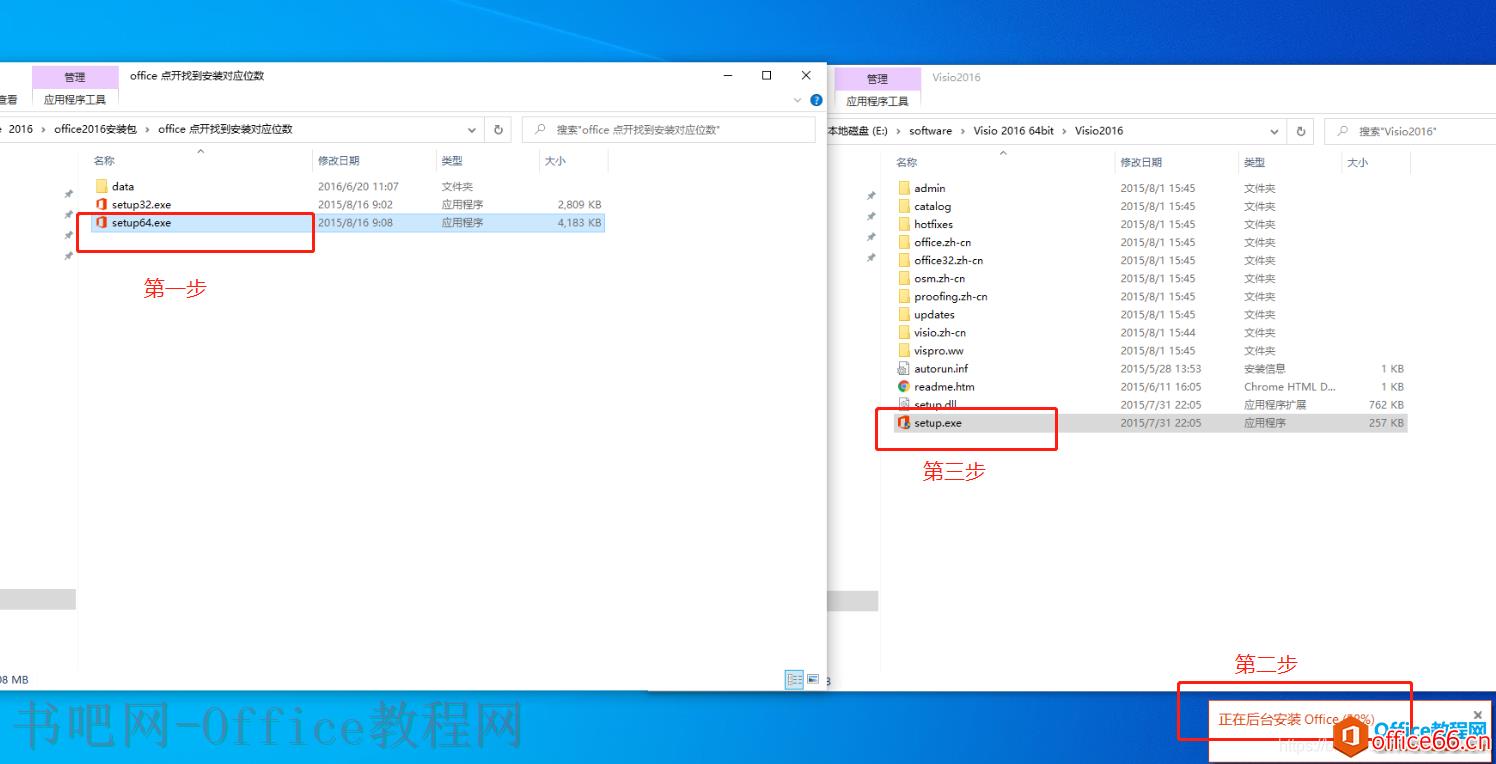
Task: Click the catalog folder icon
Action: (904, 206)
